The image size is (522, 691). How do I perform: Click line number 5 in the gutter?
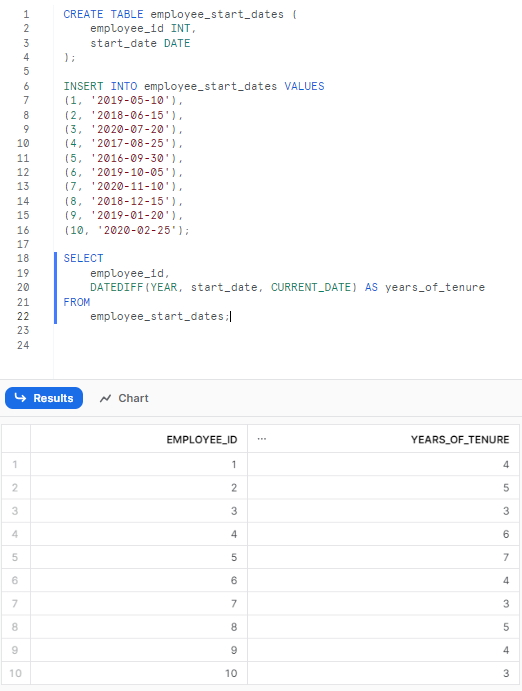pos(26,71)
